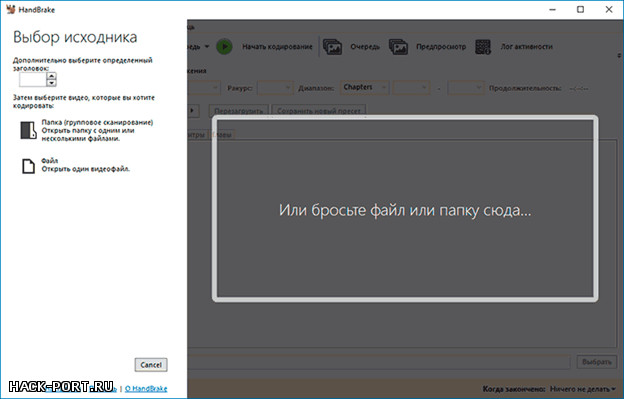
Task: Click 'Предпросмотр' toolbar label
Action: (441, 47)
